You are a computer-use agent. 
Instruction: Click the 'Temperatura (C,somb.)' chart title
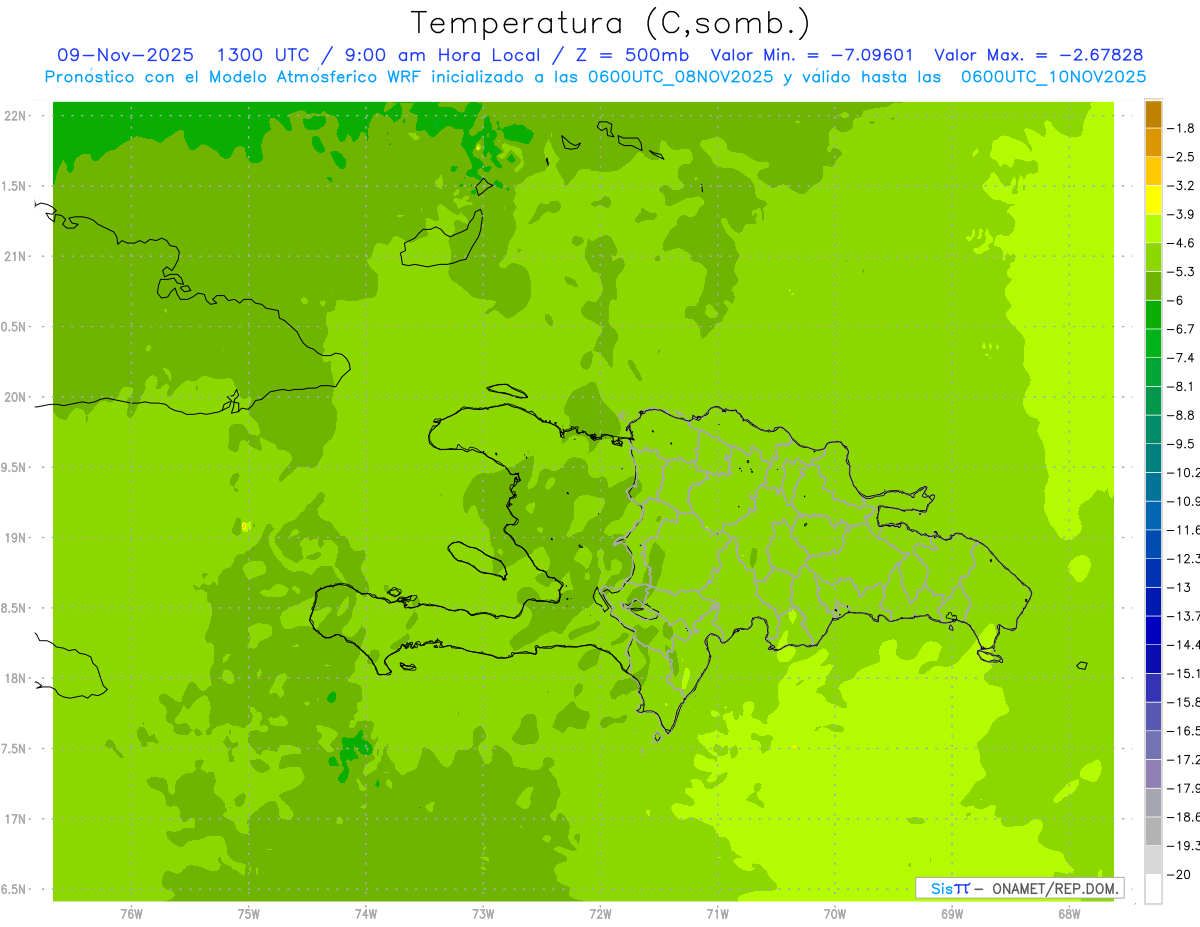[x=611, y=22]
